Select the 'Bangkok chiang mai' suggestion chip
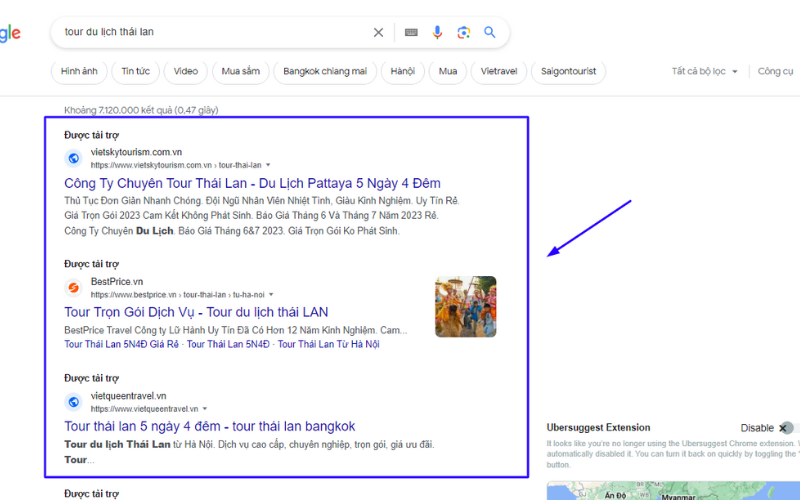Image resolution: width=800 pixels, height=500 pixels. point(325,71)
